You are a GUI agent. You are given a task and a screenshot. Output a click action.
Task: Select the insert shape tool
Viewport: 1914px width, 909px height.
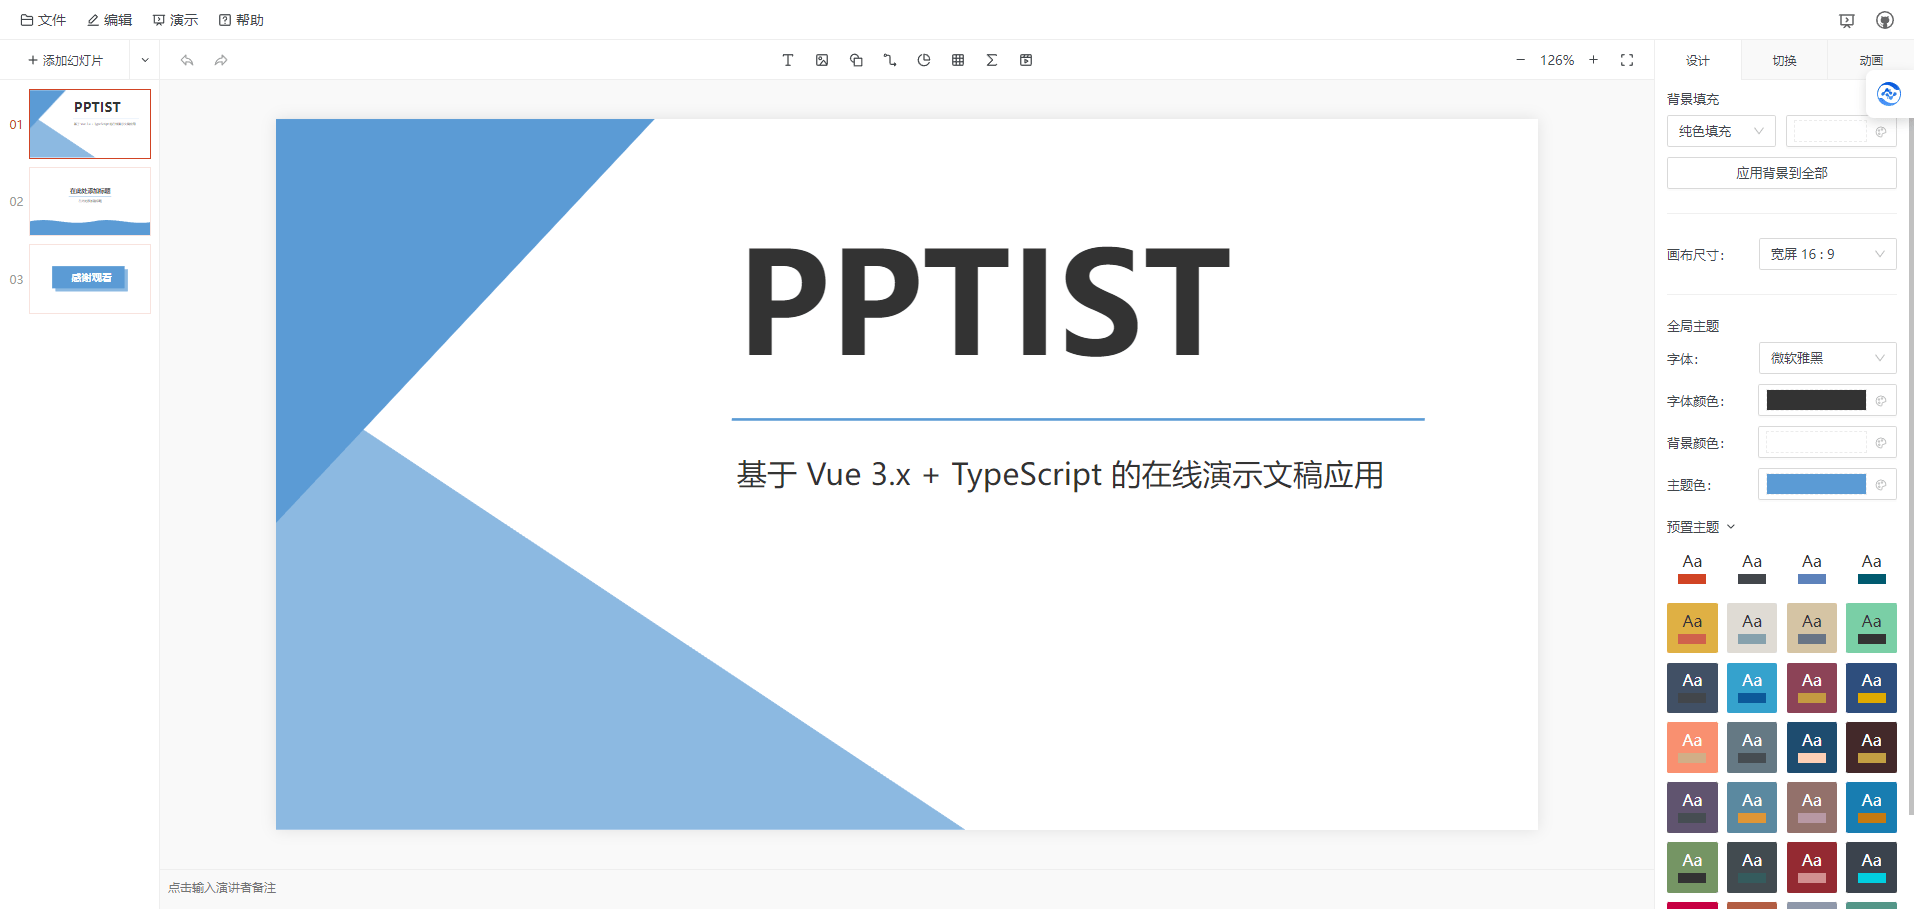[856, 60]
